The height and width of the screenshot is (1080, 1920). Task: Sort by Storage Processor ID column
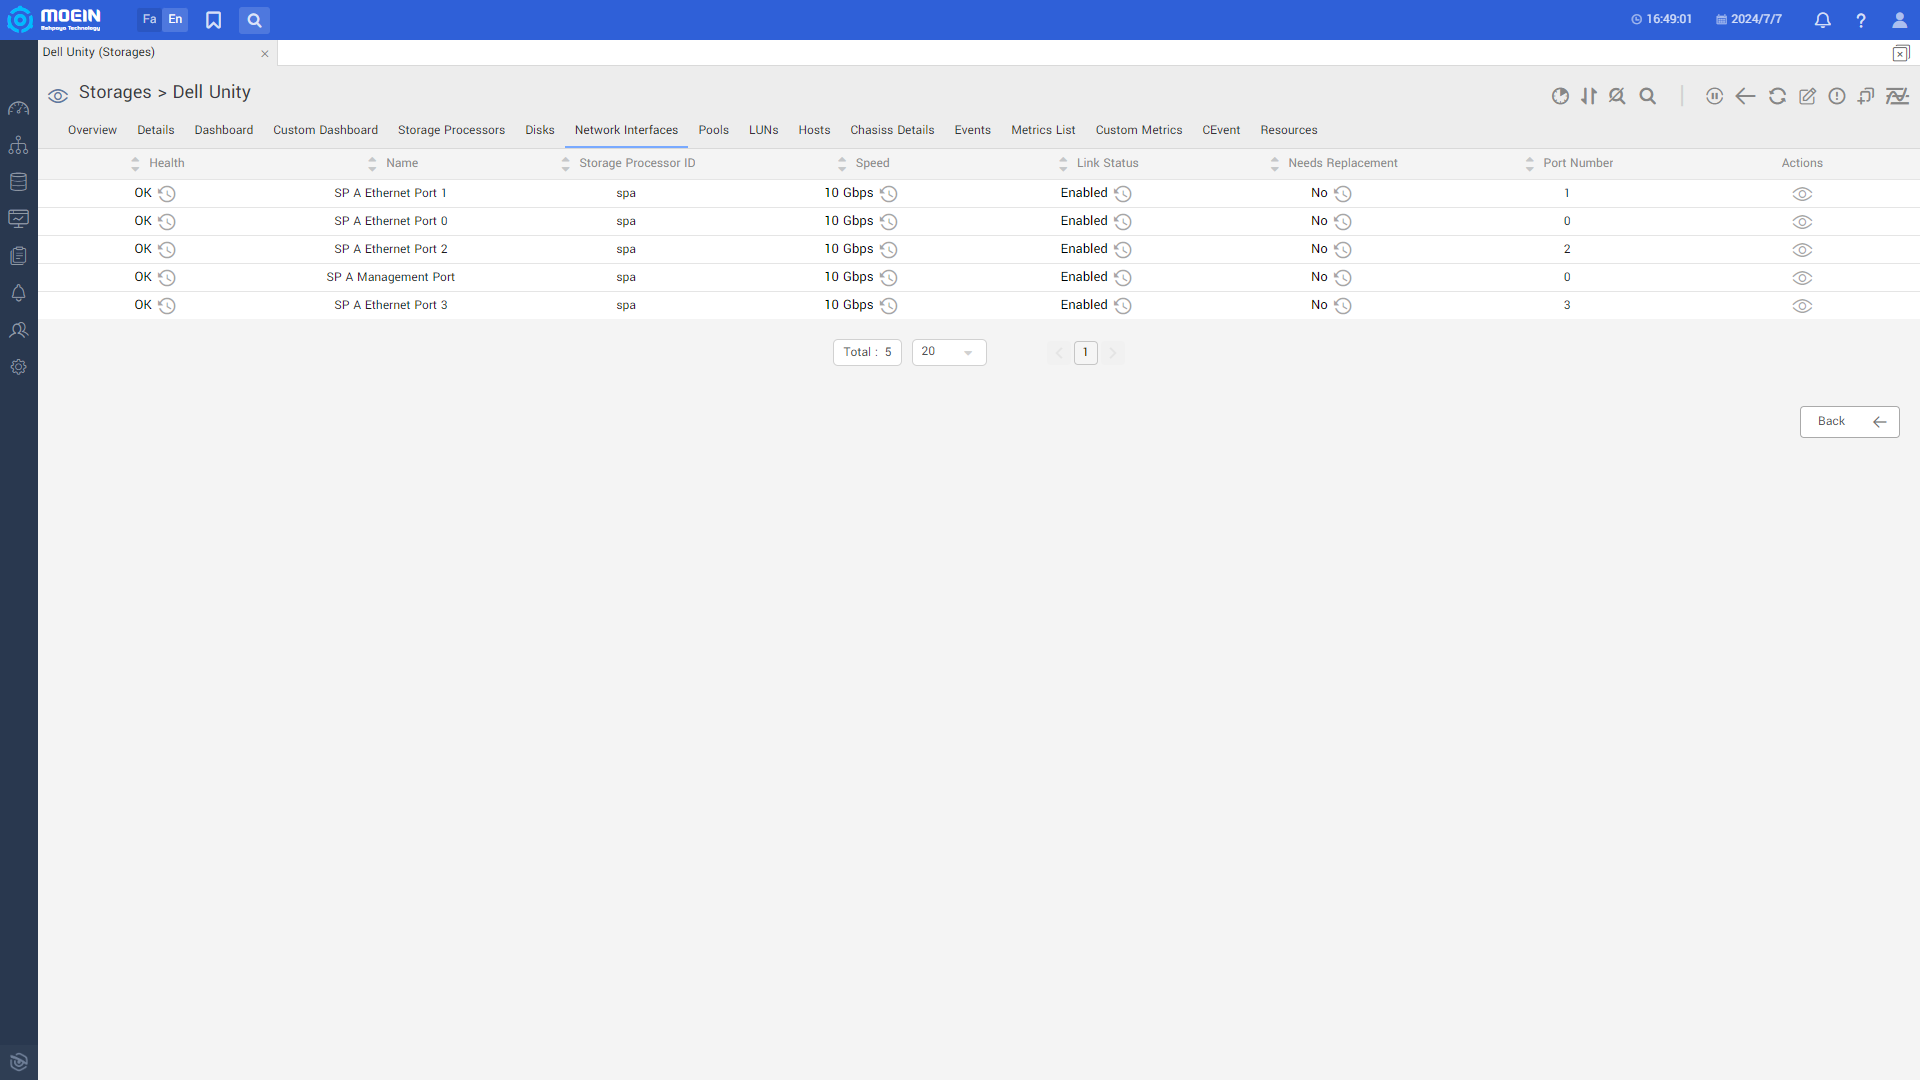[565, 164]
